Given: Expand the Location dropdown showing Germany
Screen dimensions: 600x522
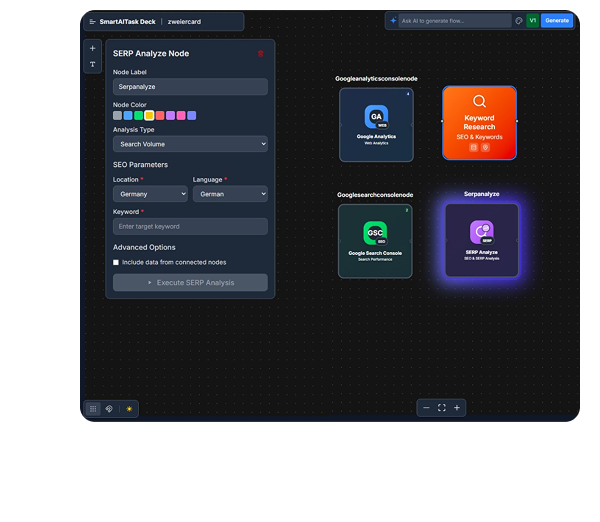Looking at the screenshot, I should [150, 194].
